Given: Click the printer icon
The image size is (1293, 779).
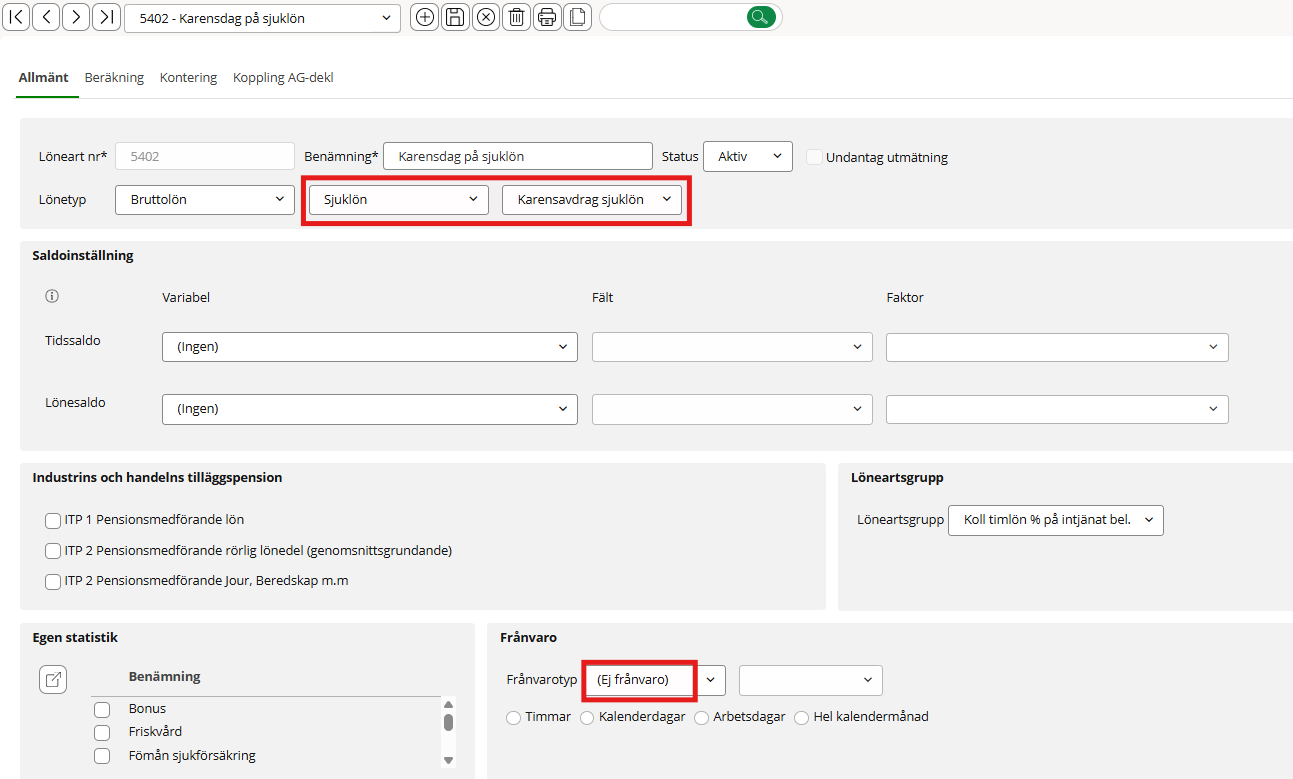Looking at the screenshot, I should pos(546,17).
